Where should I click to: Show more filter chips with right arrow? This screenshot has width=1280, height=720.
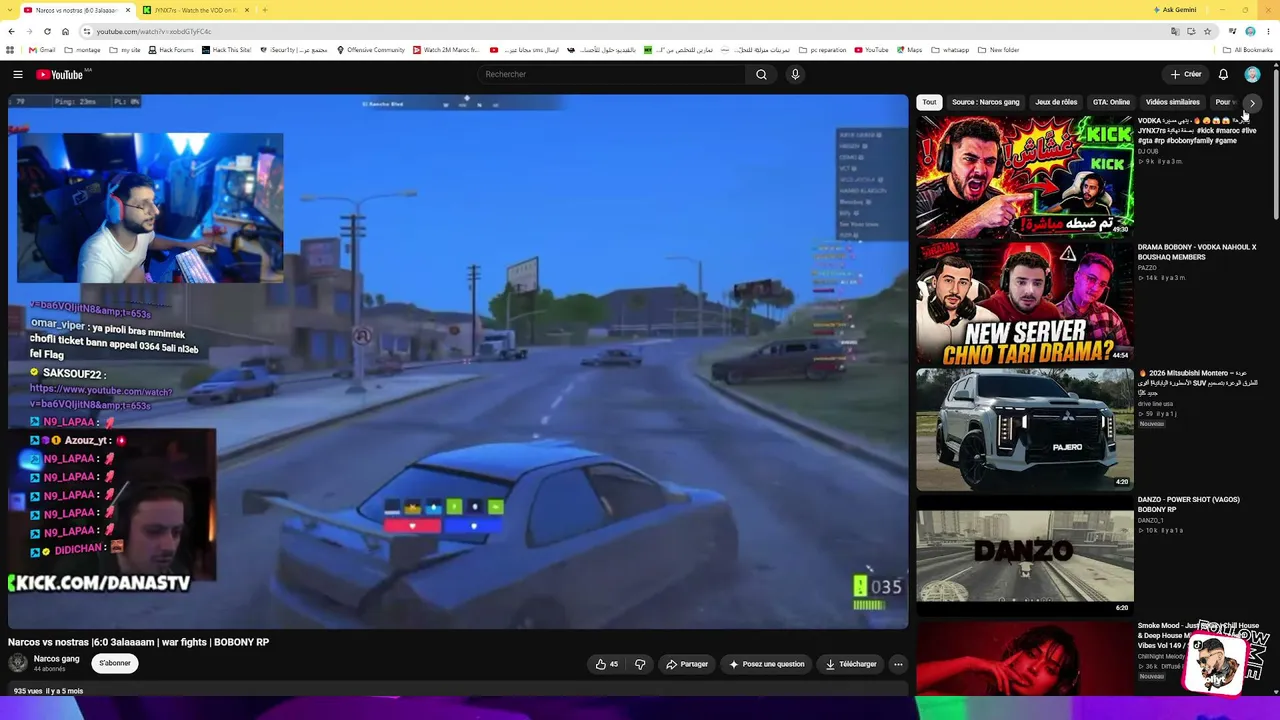(x=1252, y=103)
